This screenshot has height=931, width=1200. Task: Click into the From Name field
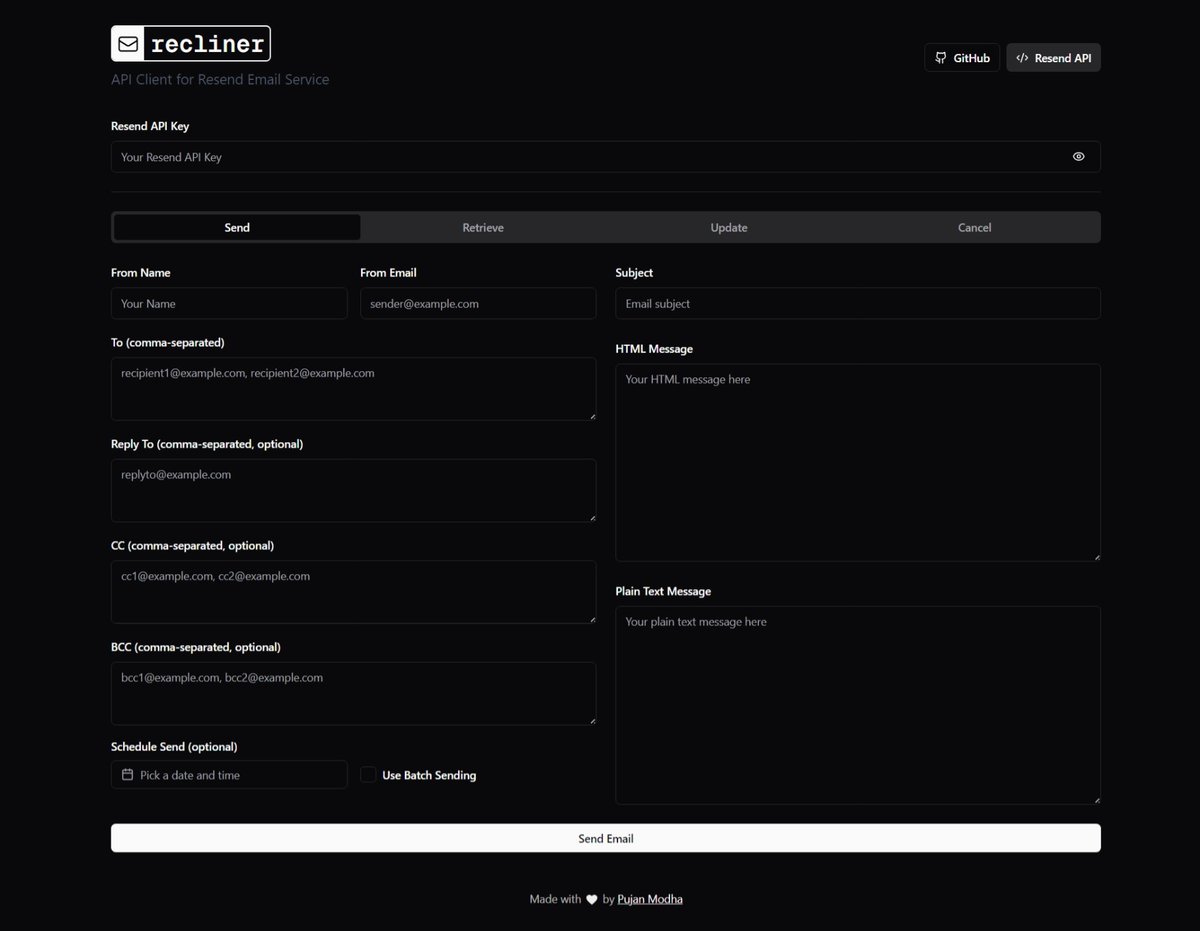(229, 303)
